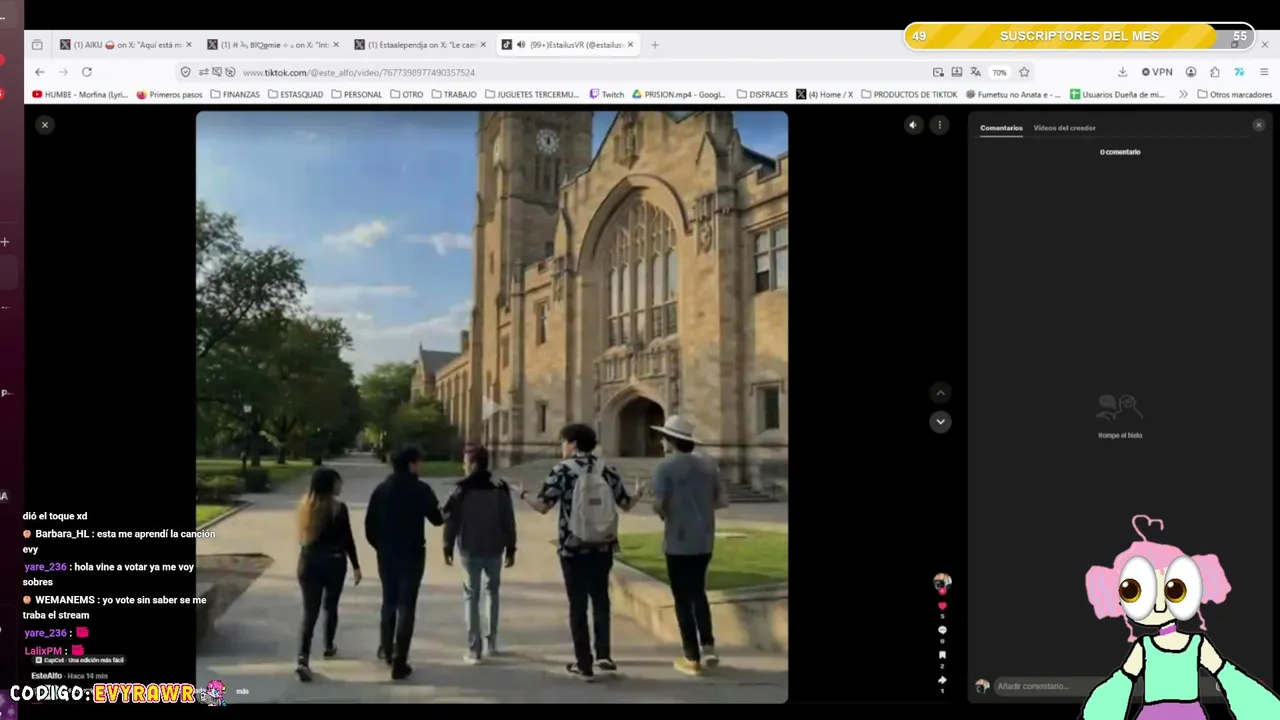The image size is (1280, 720).
Task: Open the ESTASQUAD bookmarks folder
Action: (x=295, y=95)
